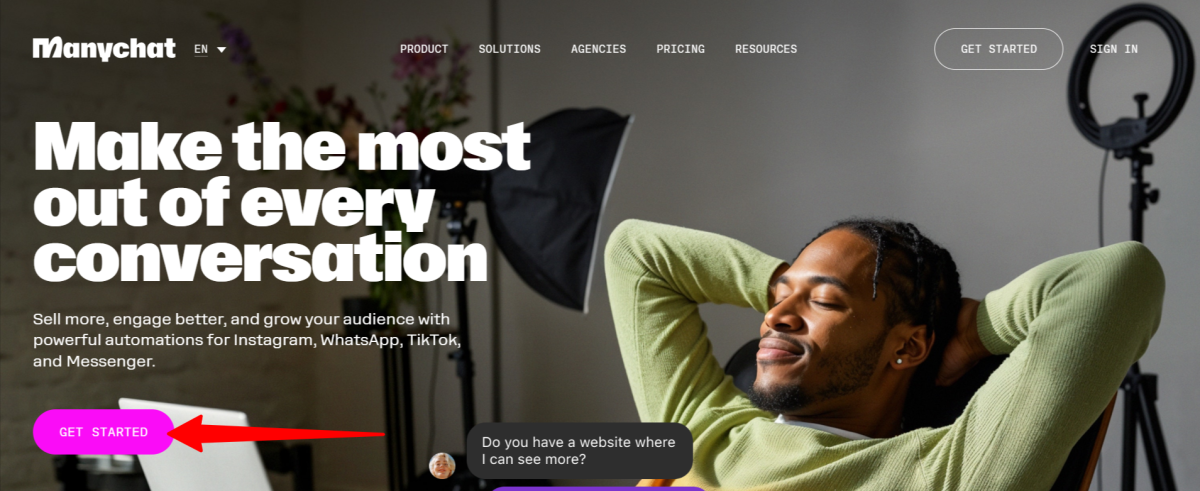Image resolution: width=1200 pixels, height=491 pixels.
Task: Open the RESOURCES menu
Action: point(766,49)
